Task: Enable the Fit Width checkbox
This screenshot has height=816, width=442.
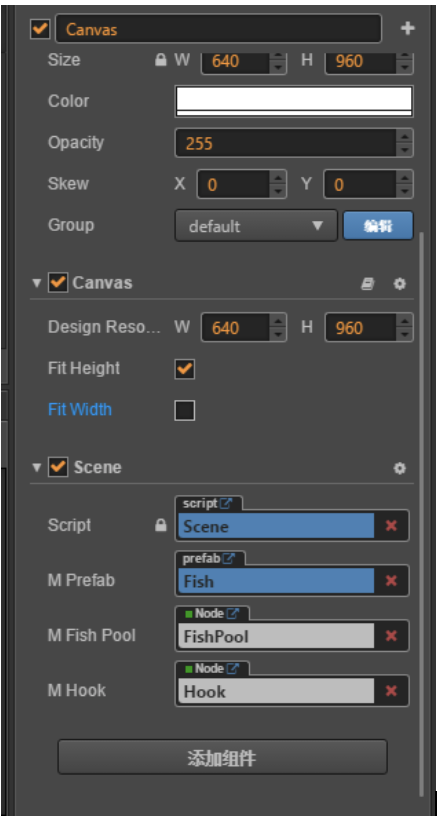Action: point(185,411)
